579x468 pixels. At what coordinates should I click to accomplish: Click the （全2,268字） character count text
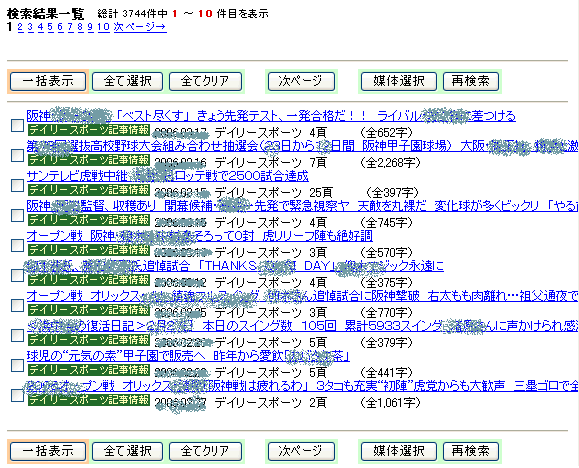pyautogui.click(x=390, y=163)
